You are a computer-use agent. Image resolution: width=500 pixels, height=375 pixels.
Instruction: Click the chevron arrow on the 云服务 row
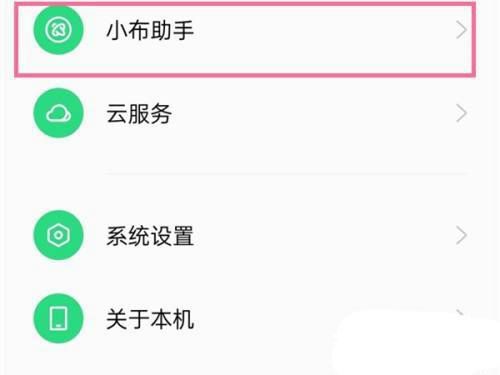pos(461,113)
